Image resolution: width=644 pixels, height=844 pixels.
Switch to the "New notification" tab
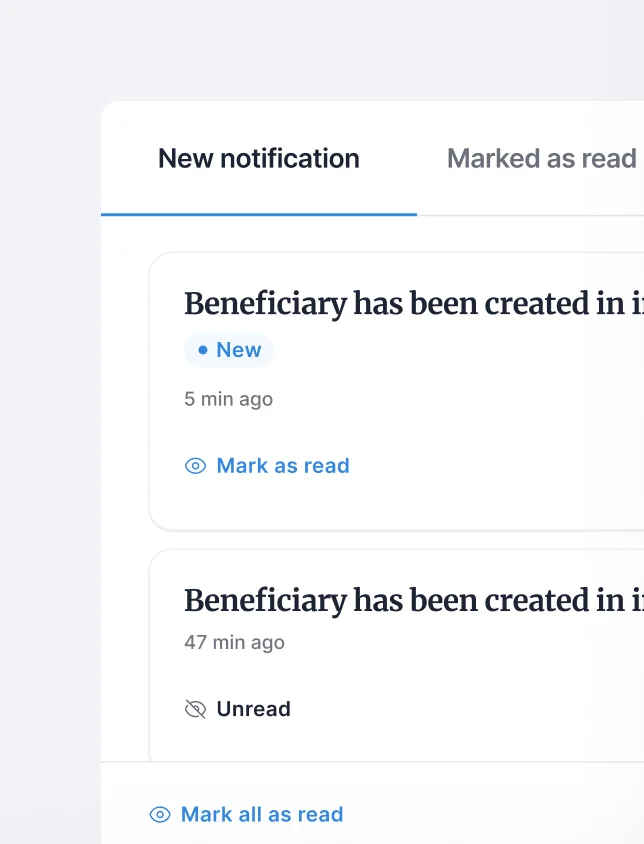(259, 159)
